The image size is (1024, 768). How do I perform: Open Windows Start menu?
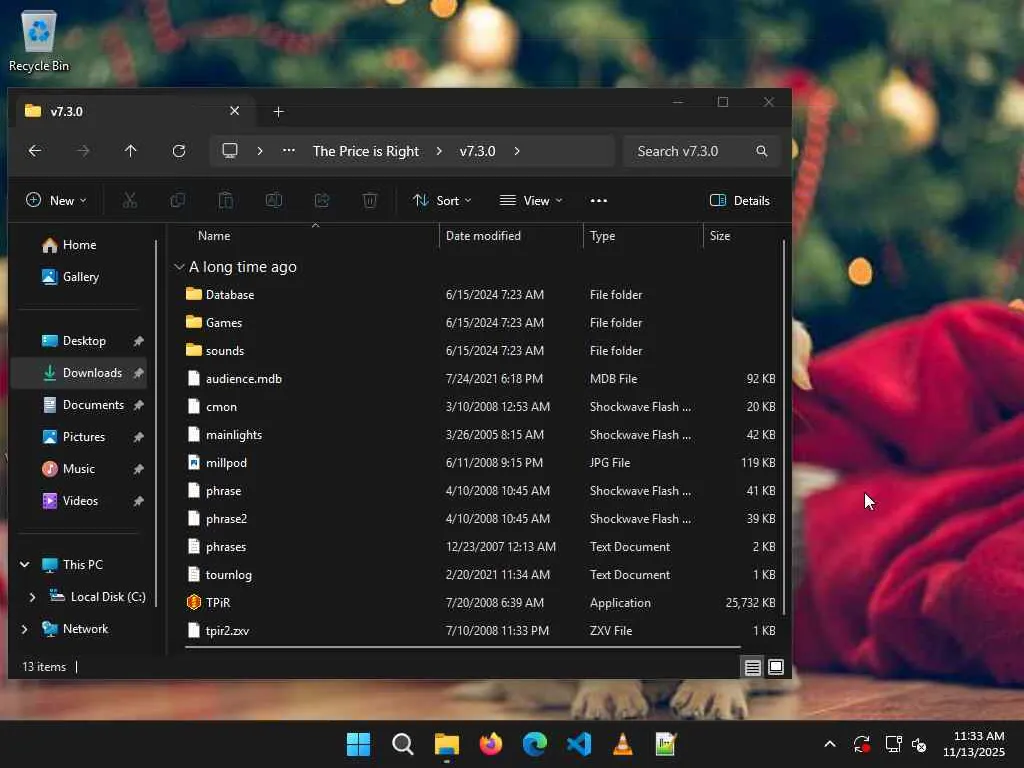[x=358, y=744]
